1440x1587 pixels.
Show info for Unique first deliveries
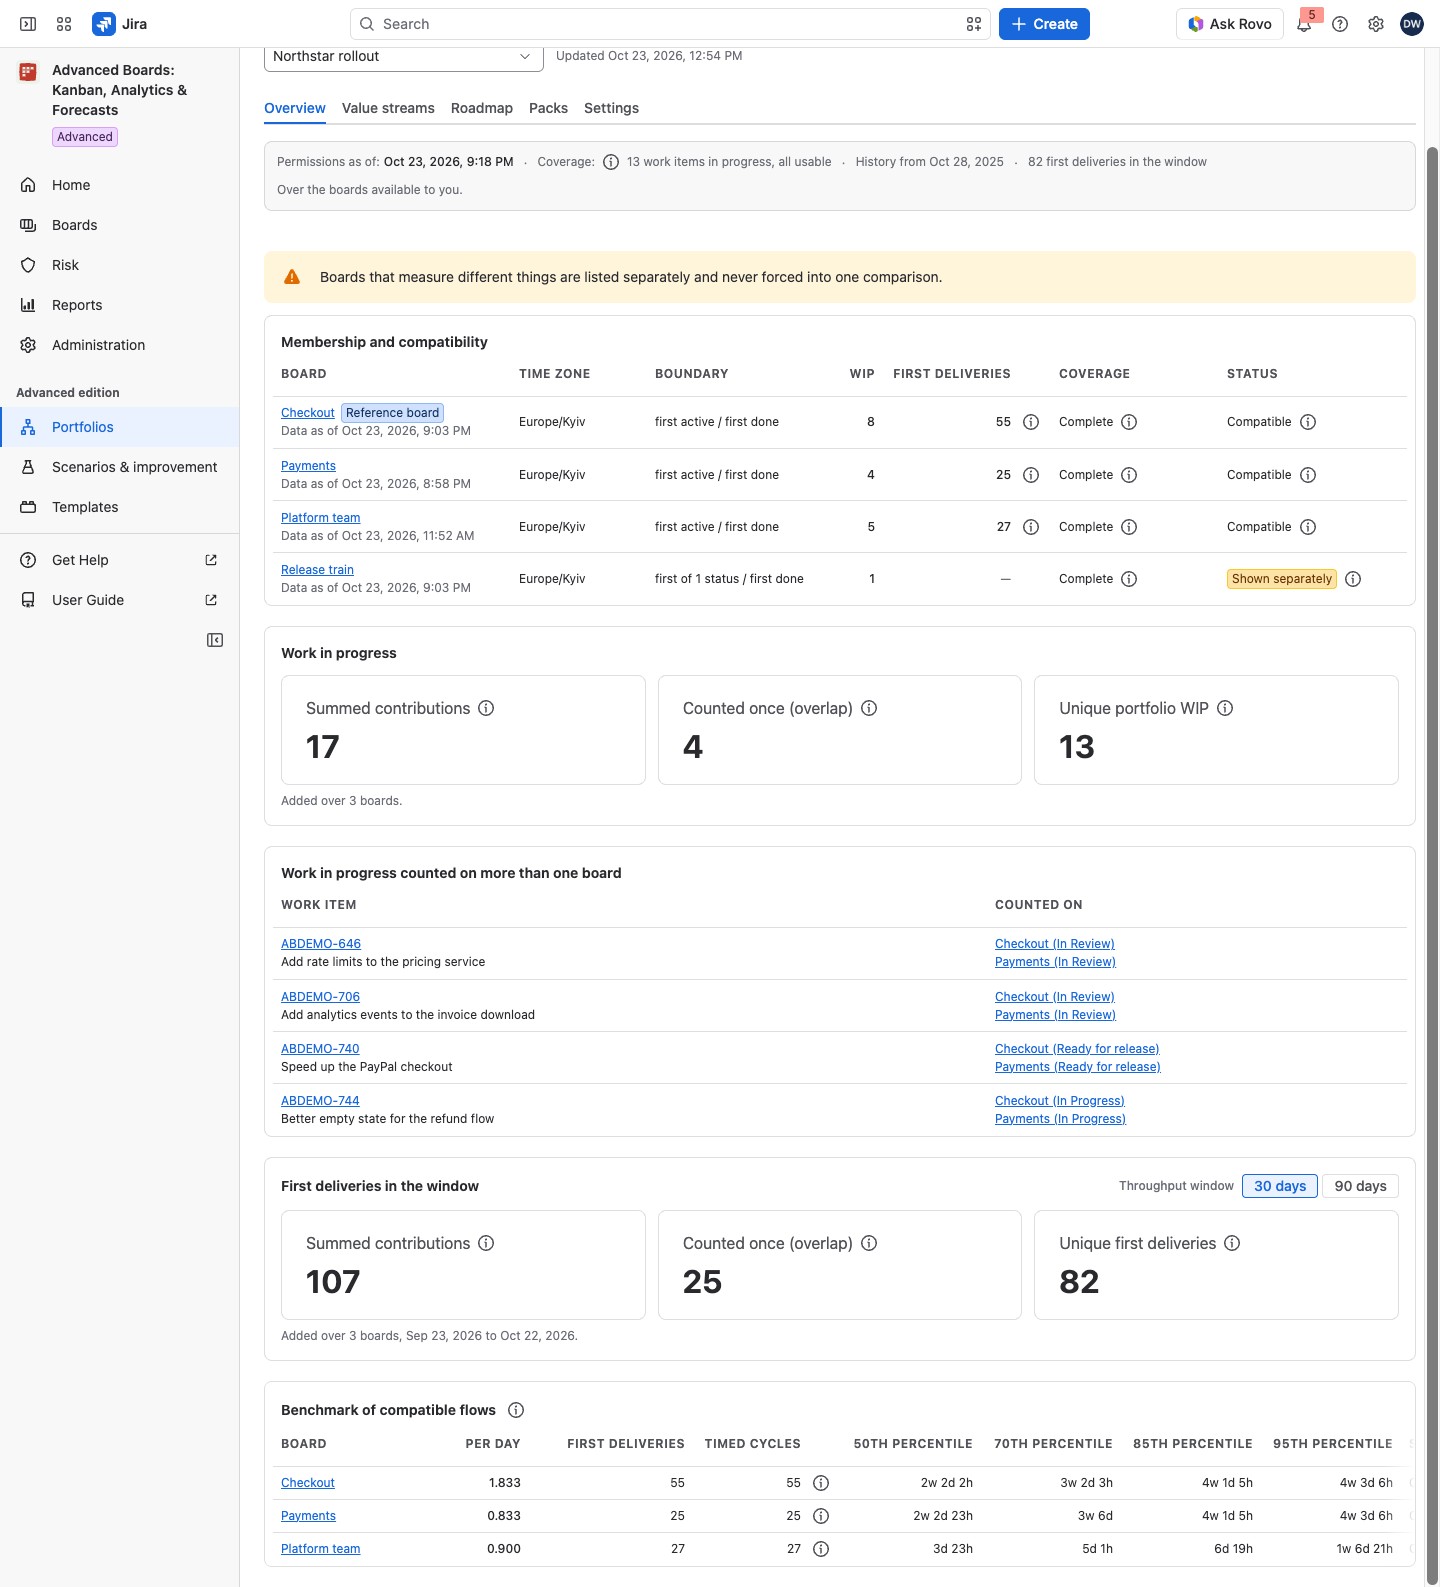(1232, 1243)
